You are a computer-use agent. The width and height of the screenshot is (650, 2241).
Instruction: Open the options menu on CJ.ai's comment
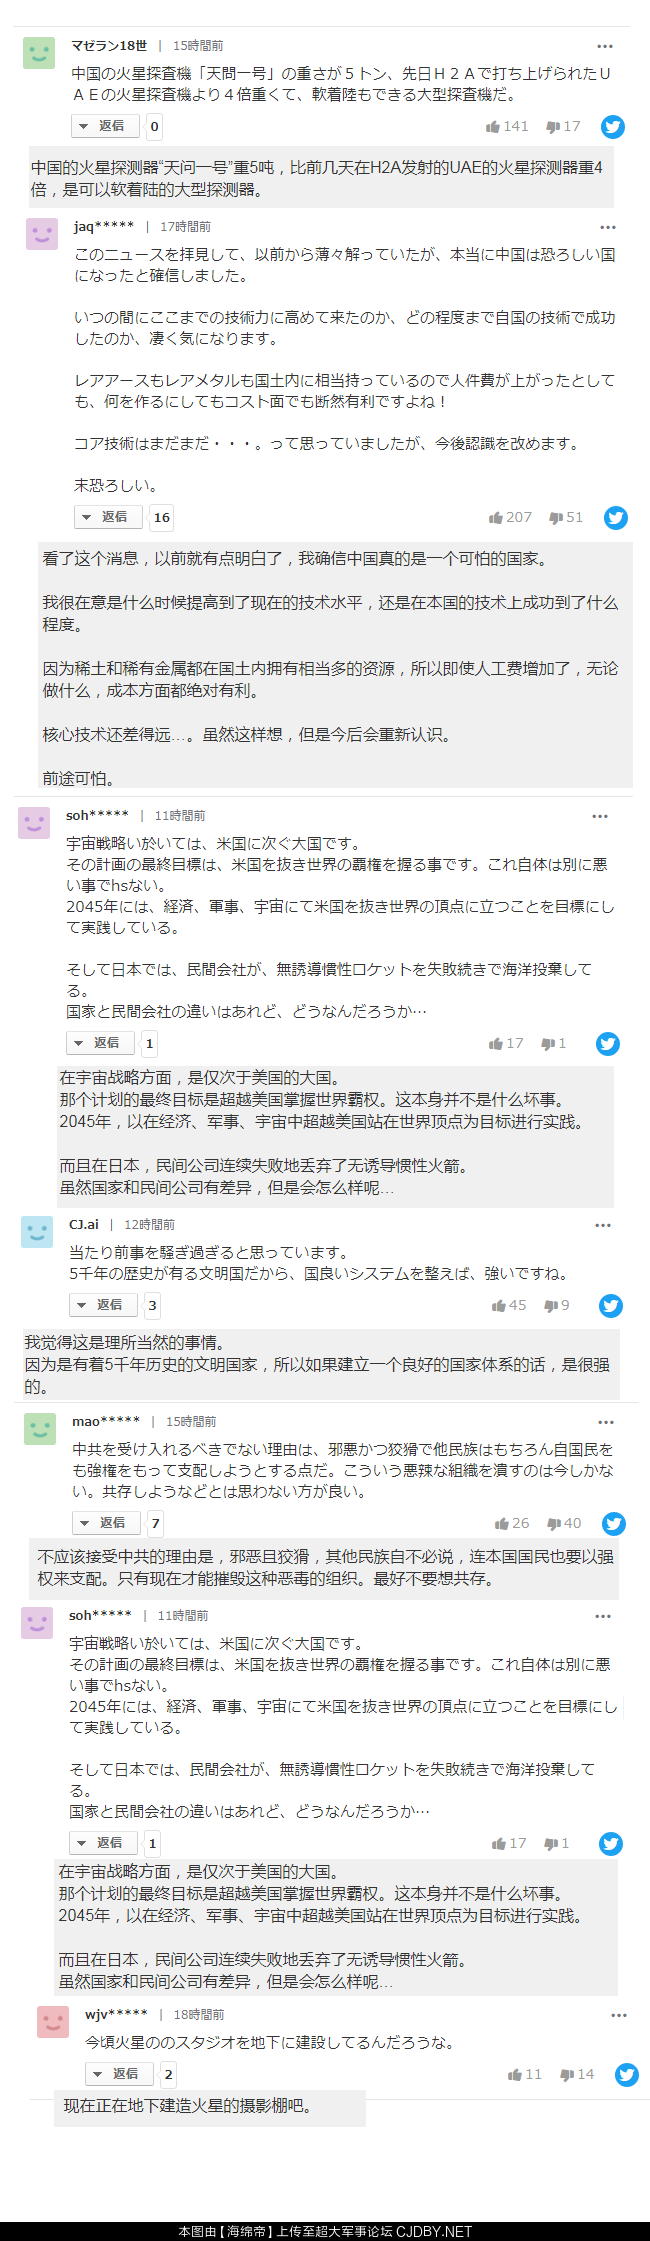click(x=604, y=1224)
